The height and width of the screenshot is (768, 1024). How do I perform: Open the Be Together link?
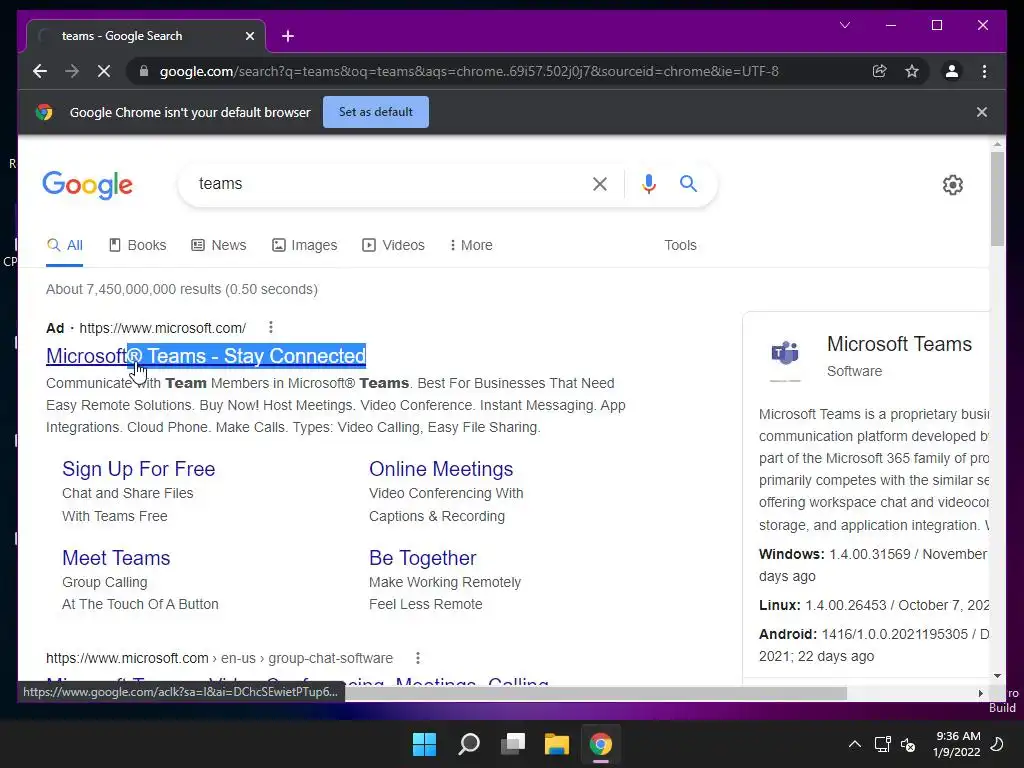423,558
